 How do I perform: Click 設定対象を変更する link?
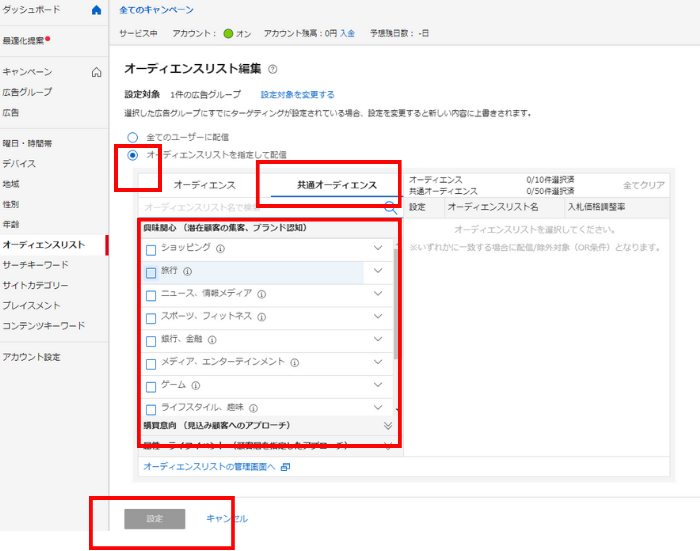(297, 95)
